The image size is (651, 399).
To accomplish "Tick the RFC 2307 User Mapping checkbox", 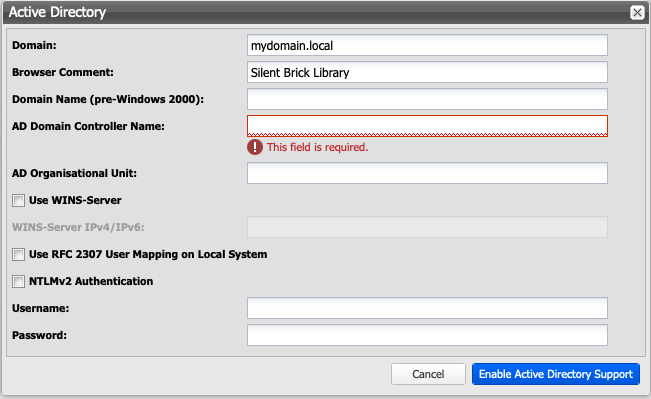I will (x=18, y=255).
